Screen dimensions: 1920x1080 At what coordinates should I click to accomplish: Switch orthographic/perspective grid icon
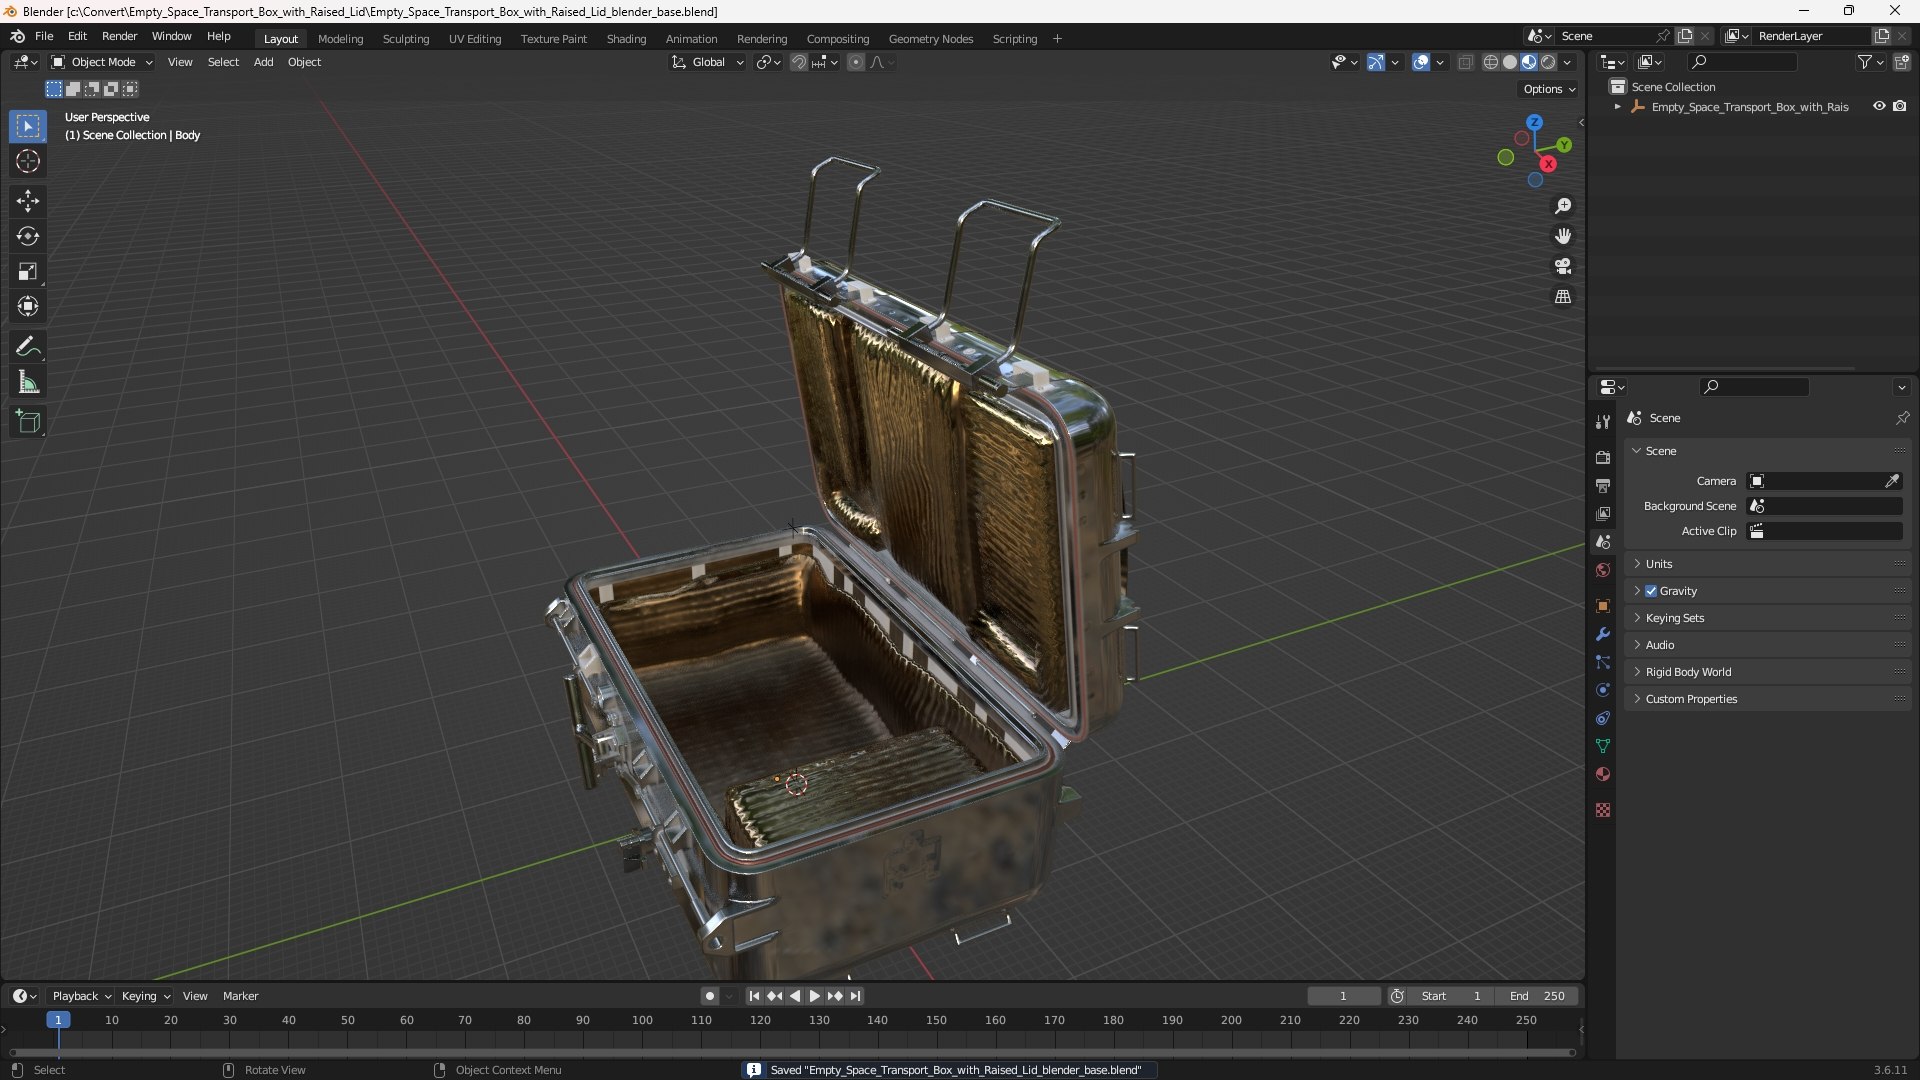1563,297
